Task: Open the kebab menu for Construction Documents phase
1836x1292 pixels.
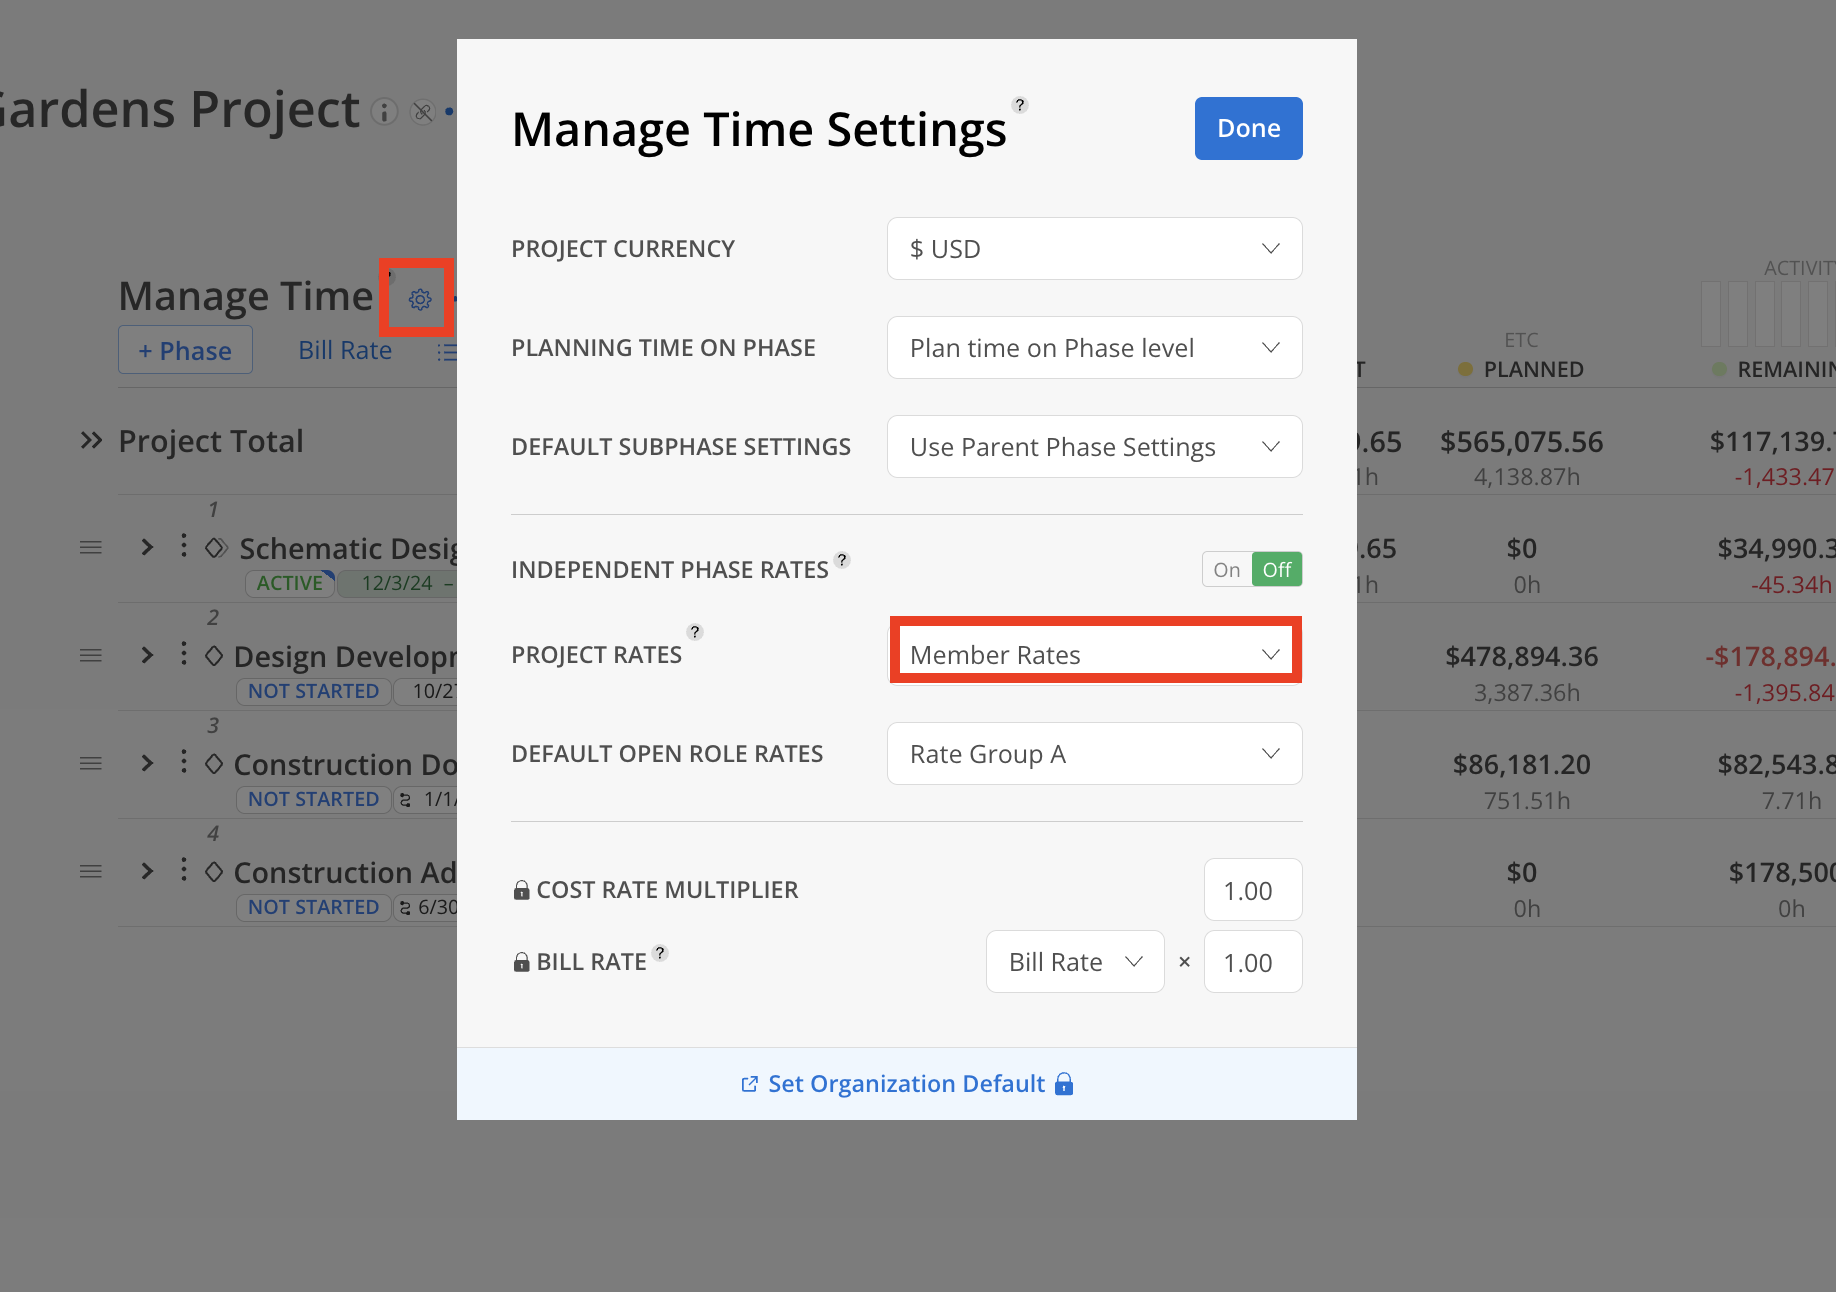Action: (x=183, y=762)
